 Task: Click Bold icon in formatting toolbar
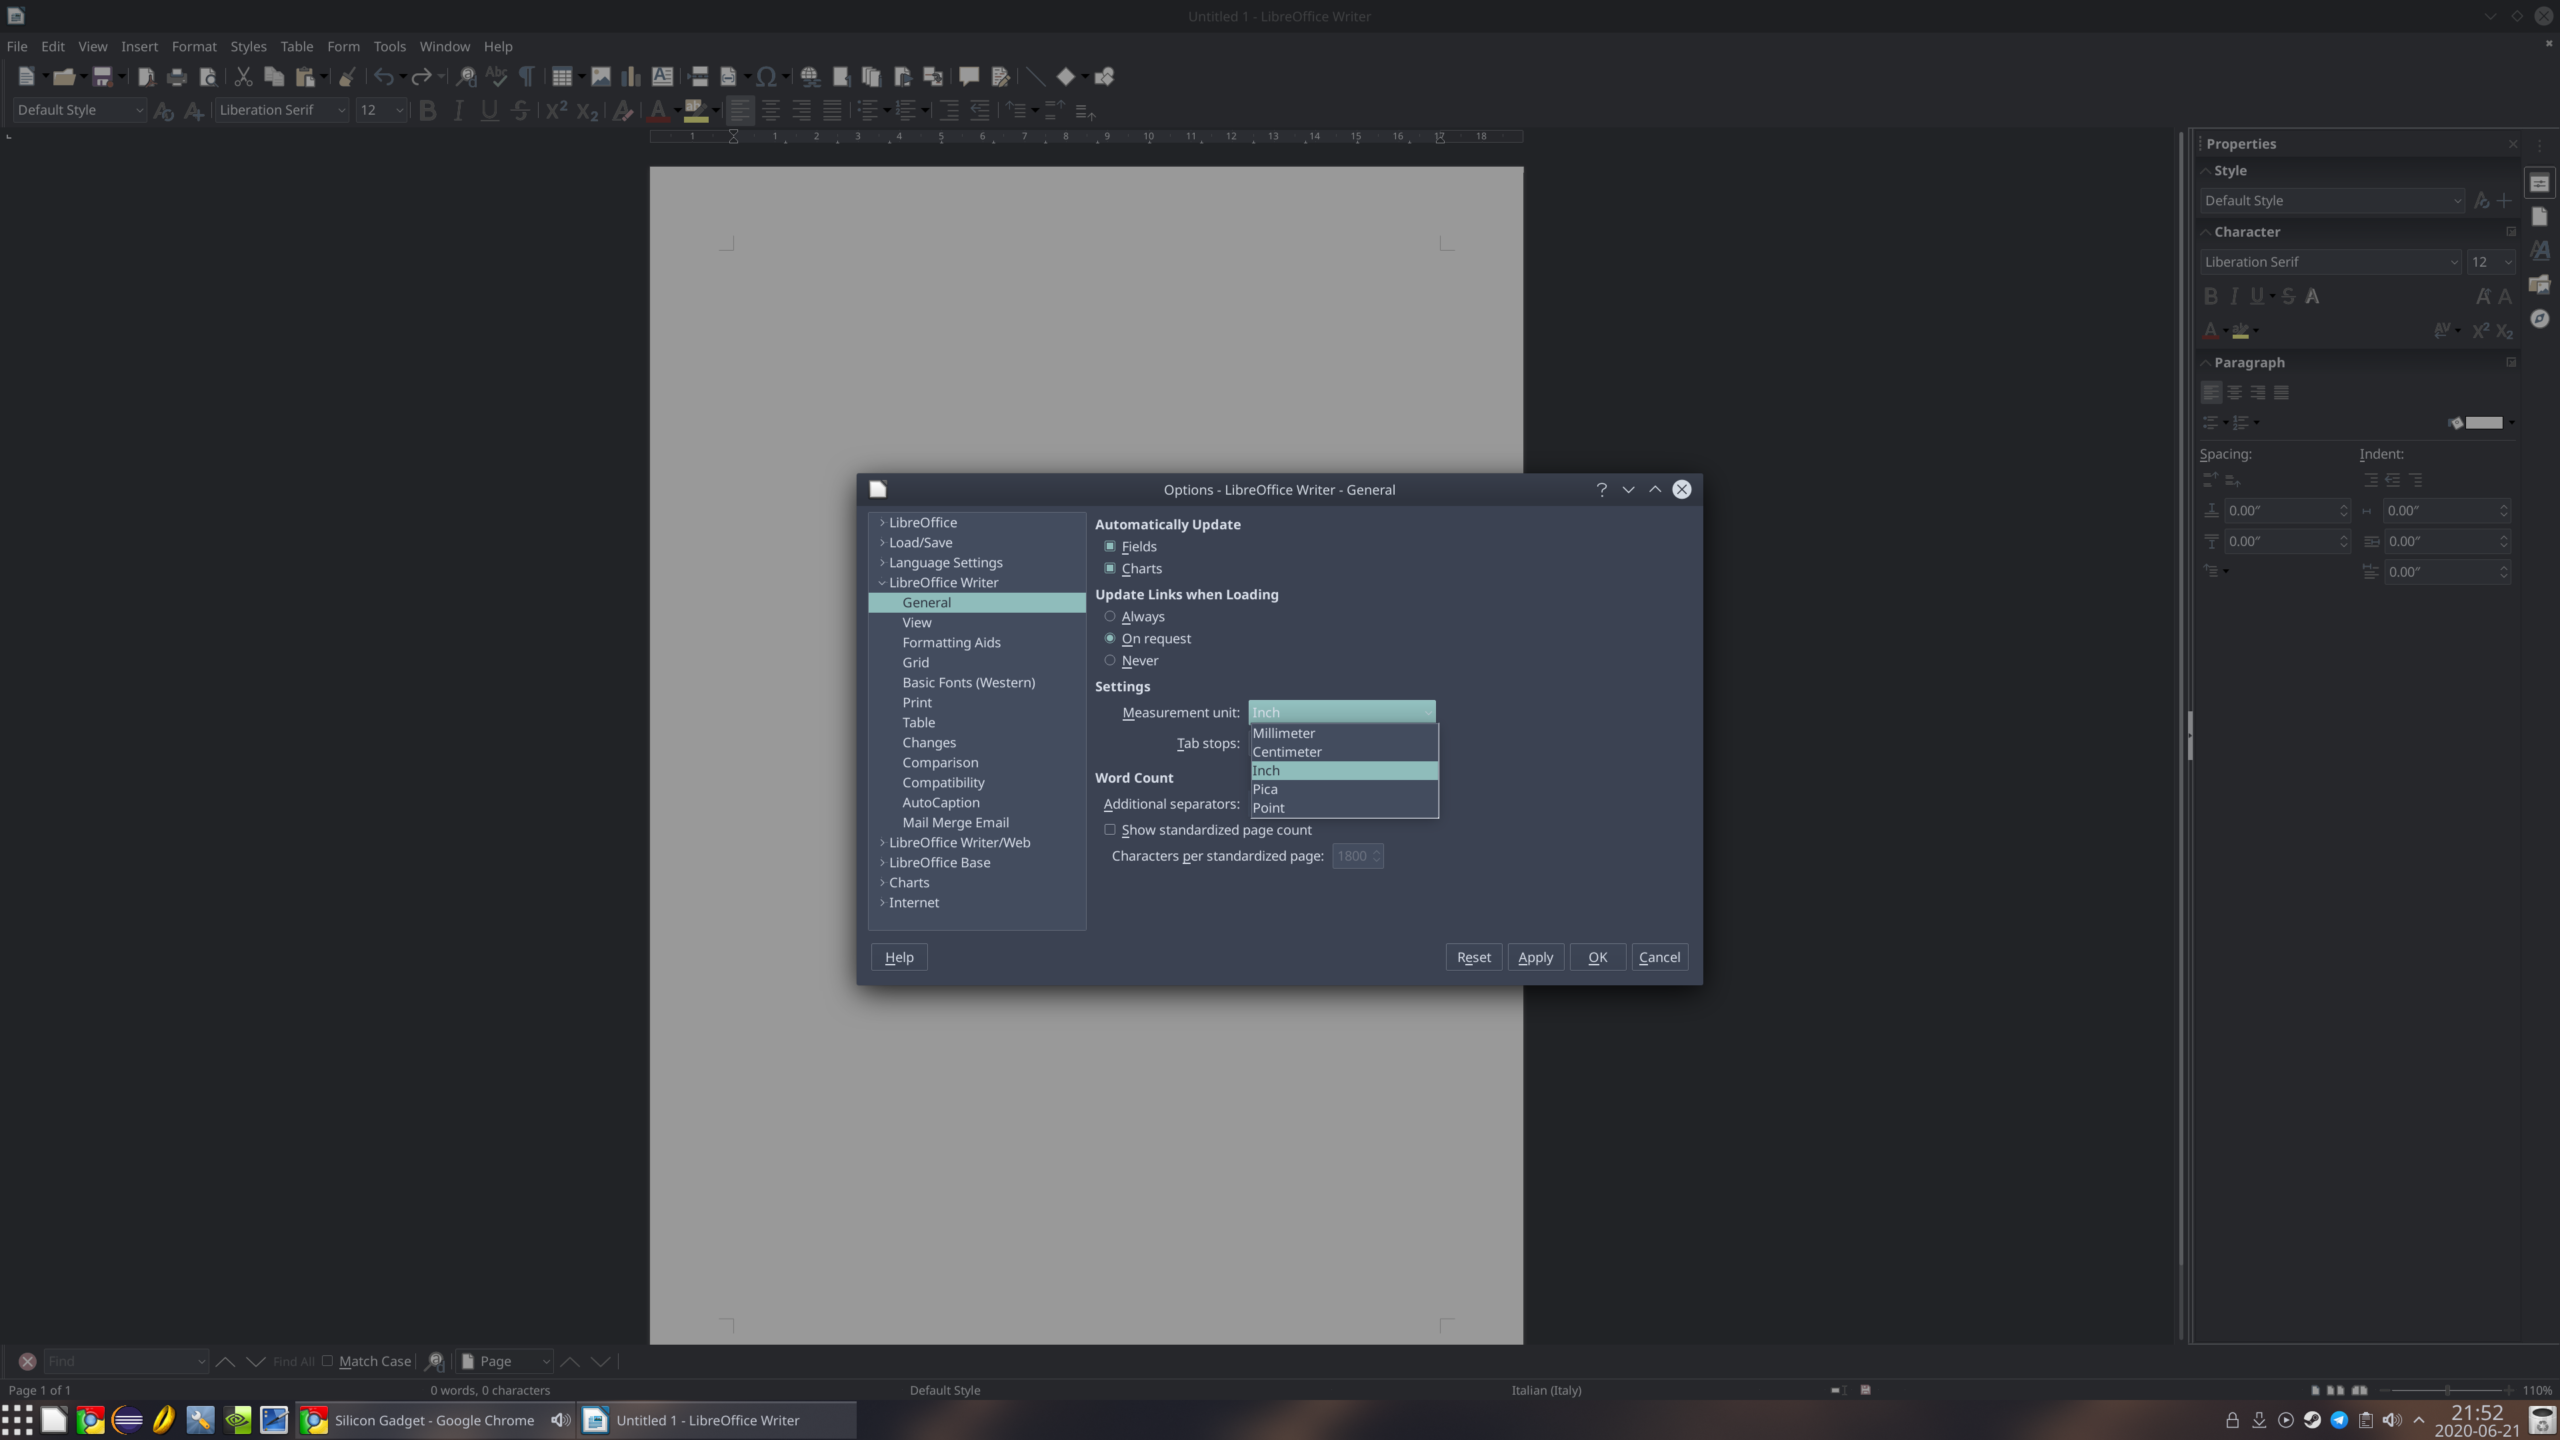(x=428, y=110)
